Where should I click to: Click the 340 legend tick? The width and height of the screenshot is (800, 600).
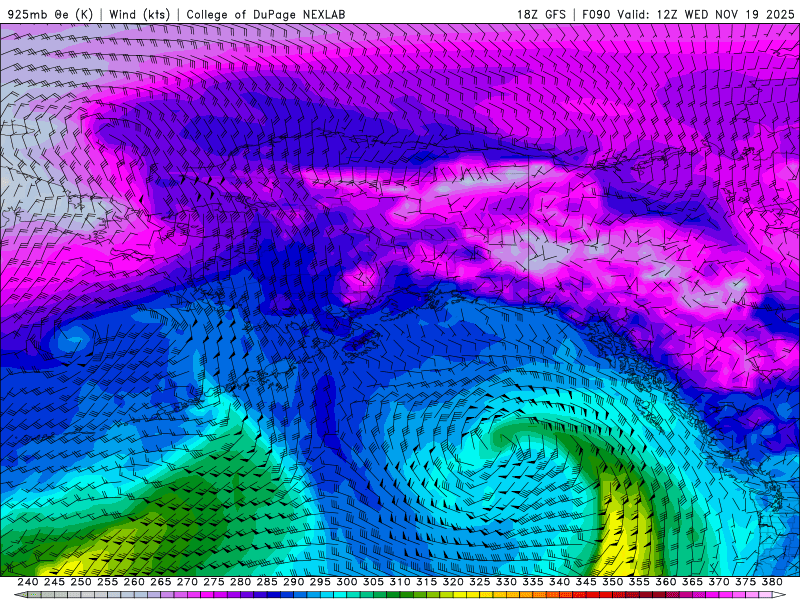[x=559, y=582]
